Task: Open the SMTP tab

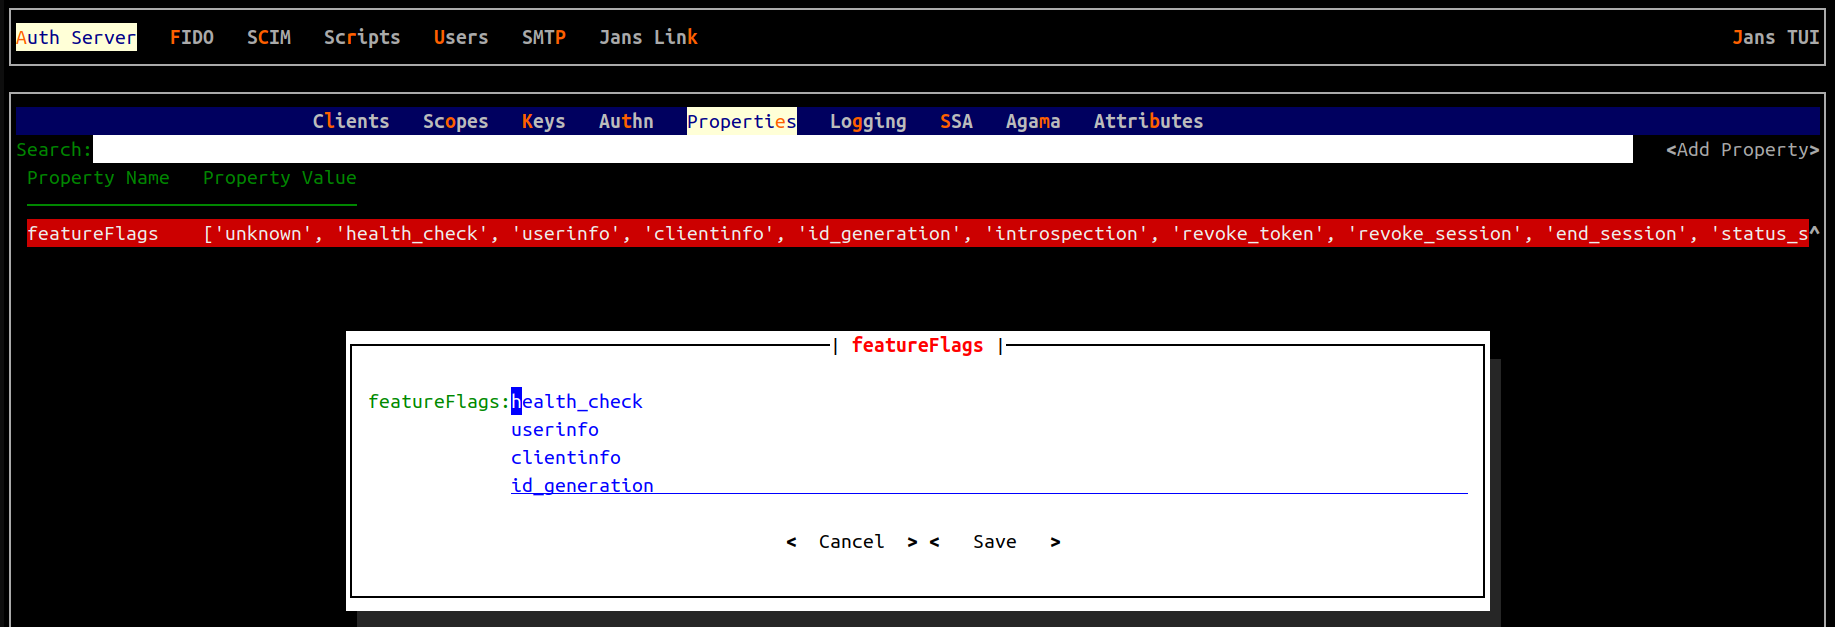Action: [x=543, y=38]
